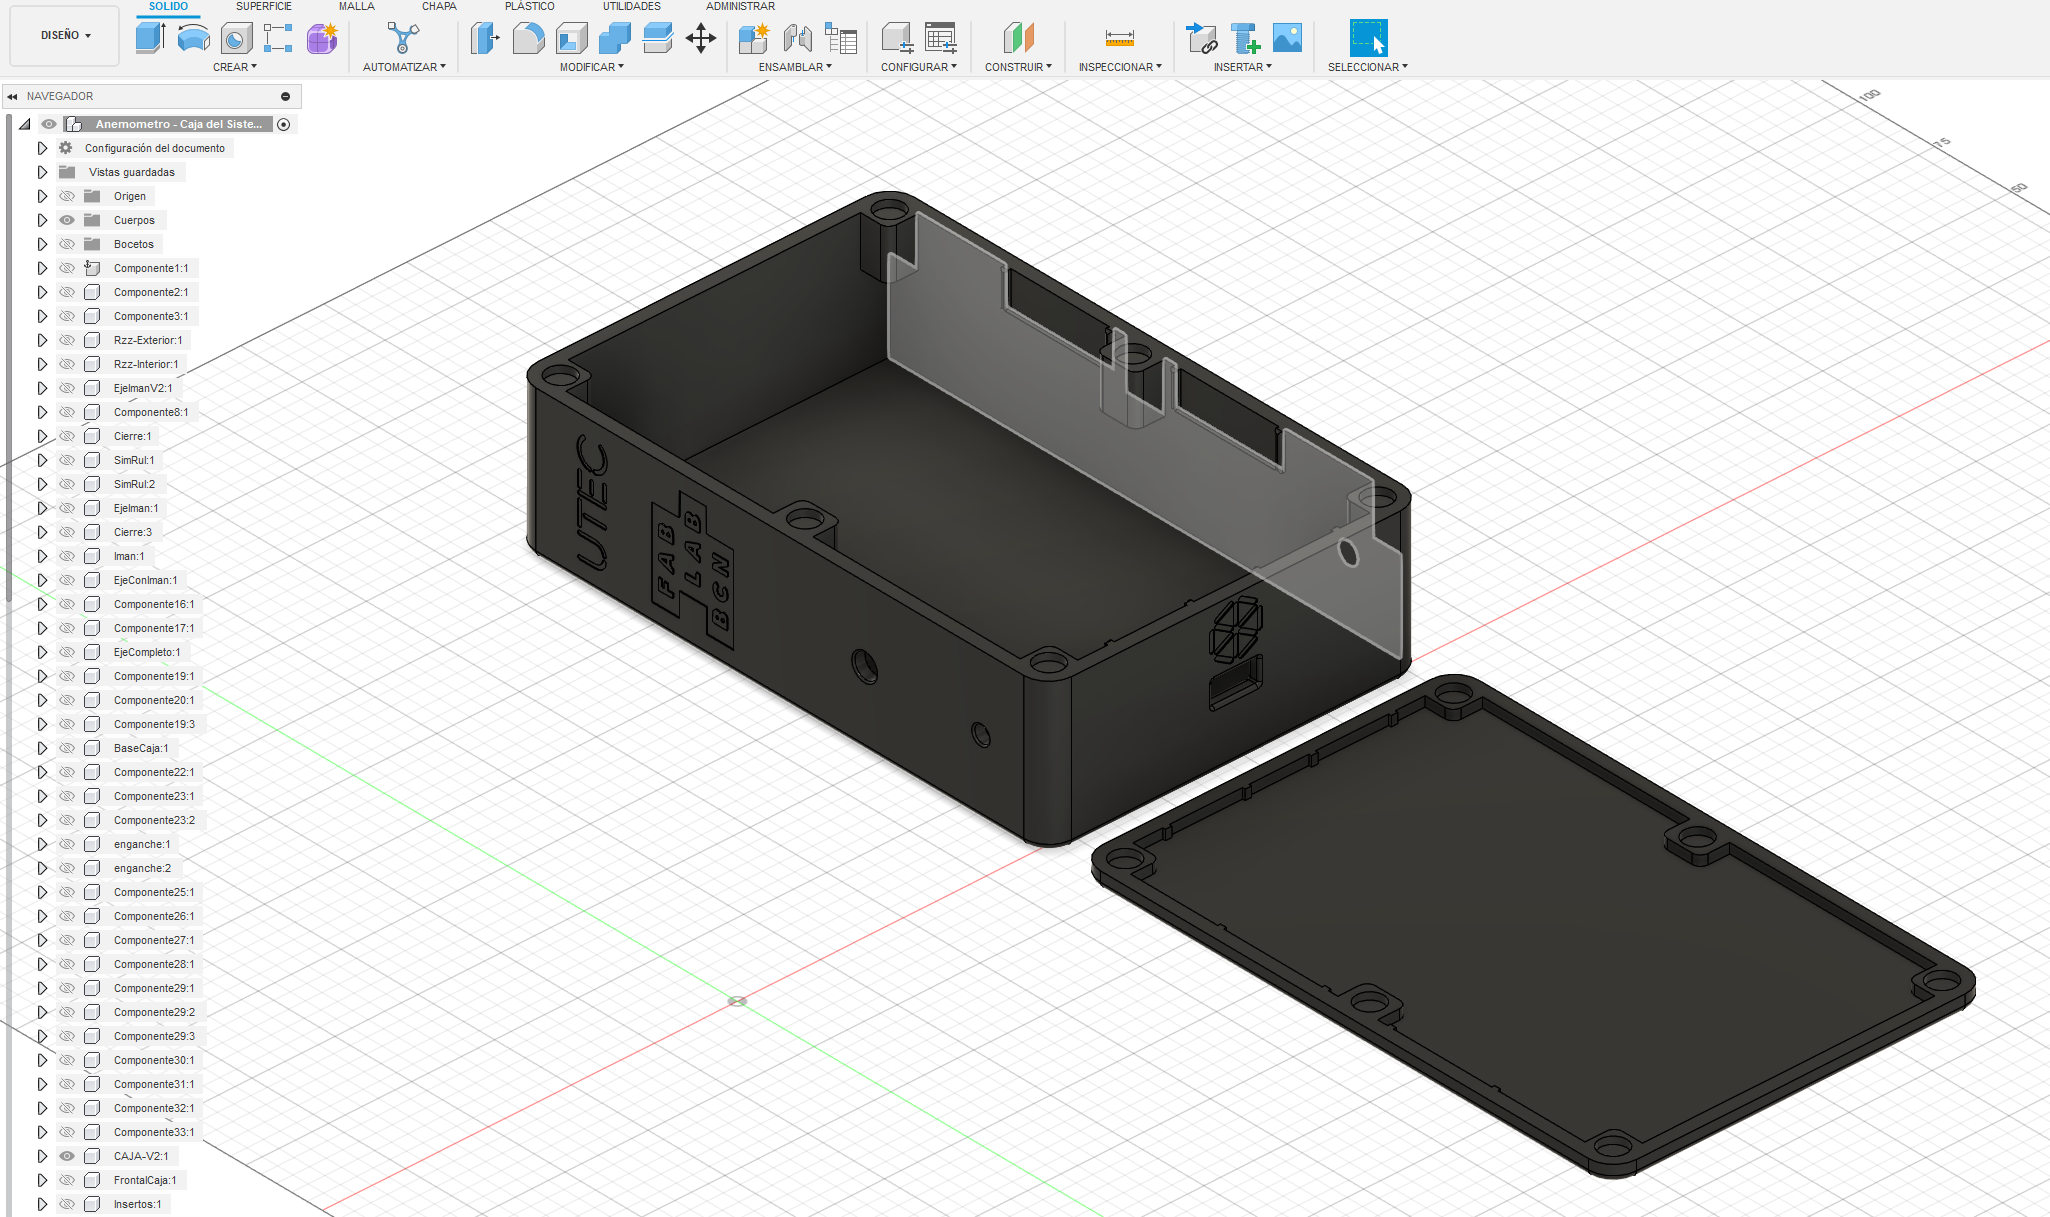Expand the Insertos:1 component
The width and height of the screenshot is (2050, 1217).
coord(42,1204)
